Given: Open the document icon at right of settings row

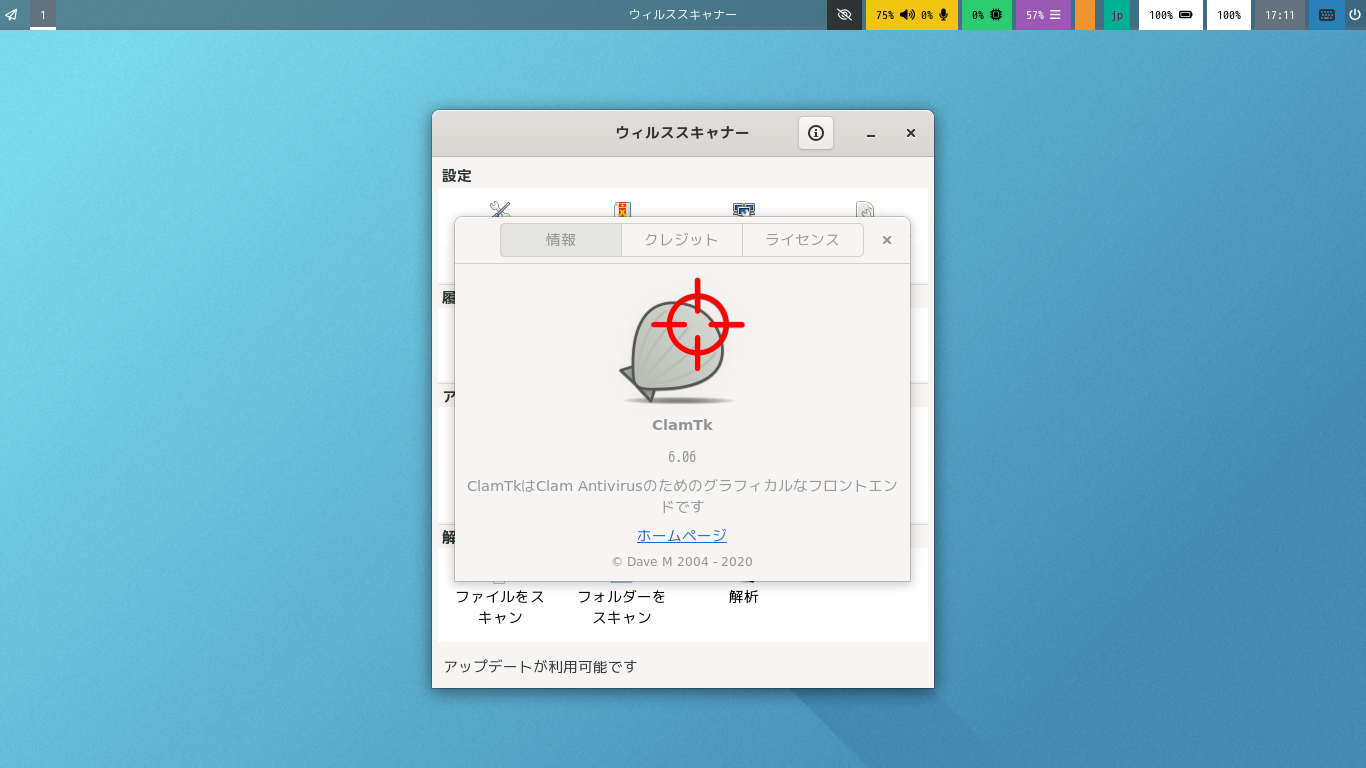Looking at the screenshot, I should click(x=865, y=209).
